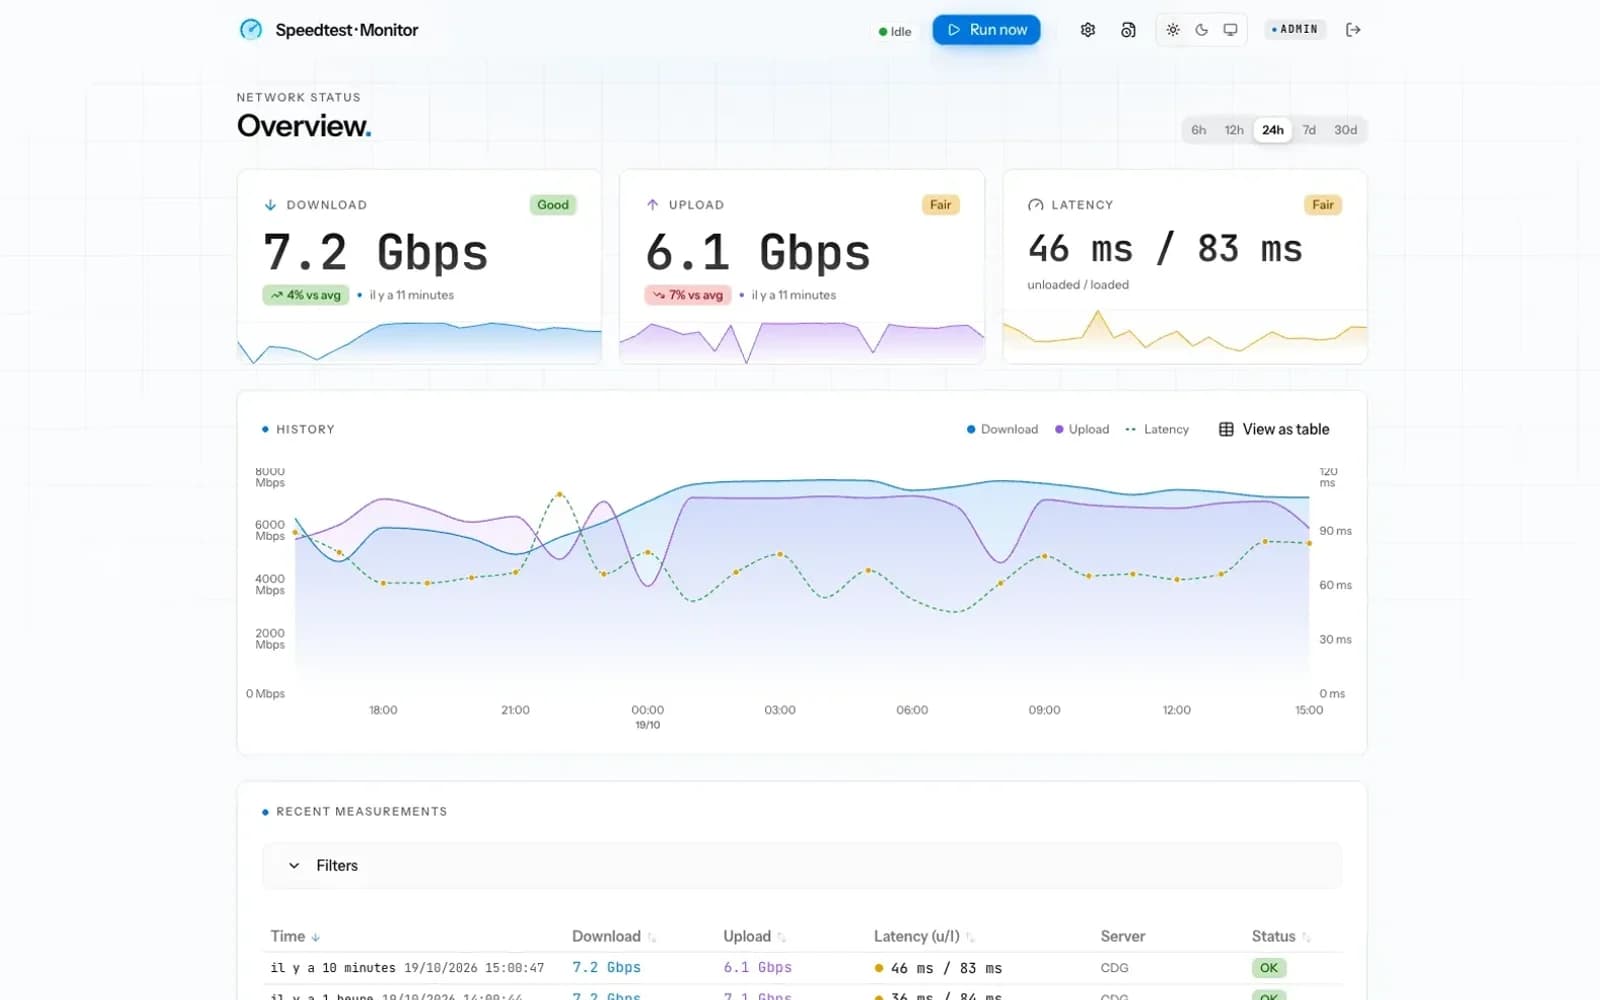This screenshot has height=1000, width=1600.
Task: Click the Run now button
Action: [x=987, y=30]
